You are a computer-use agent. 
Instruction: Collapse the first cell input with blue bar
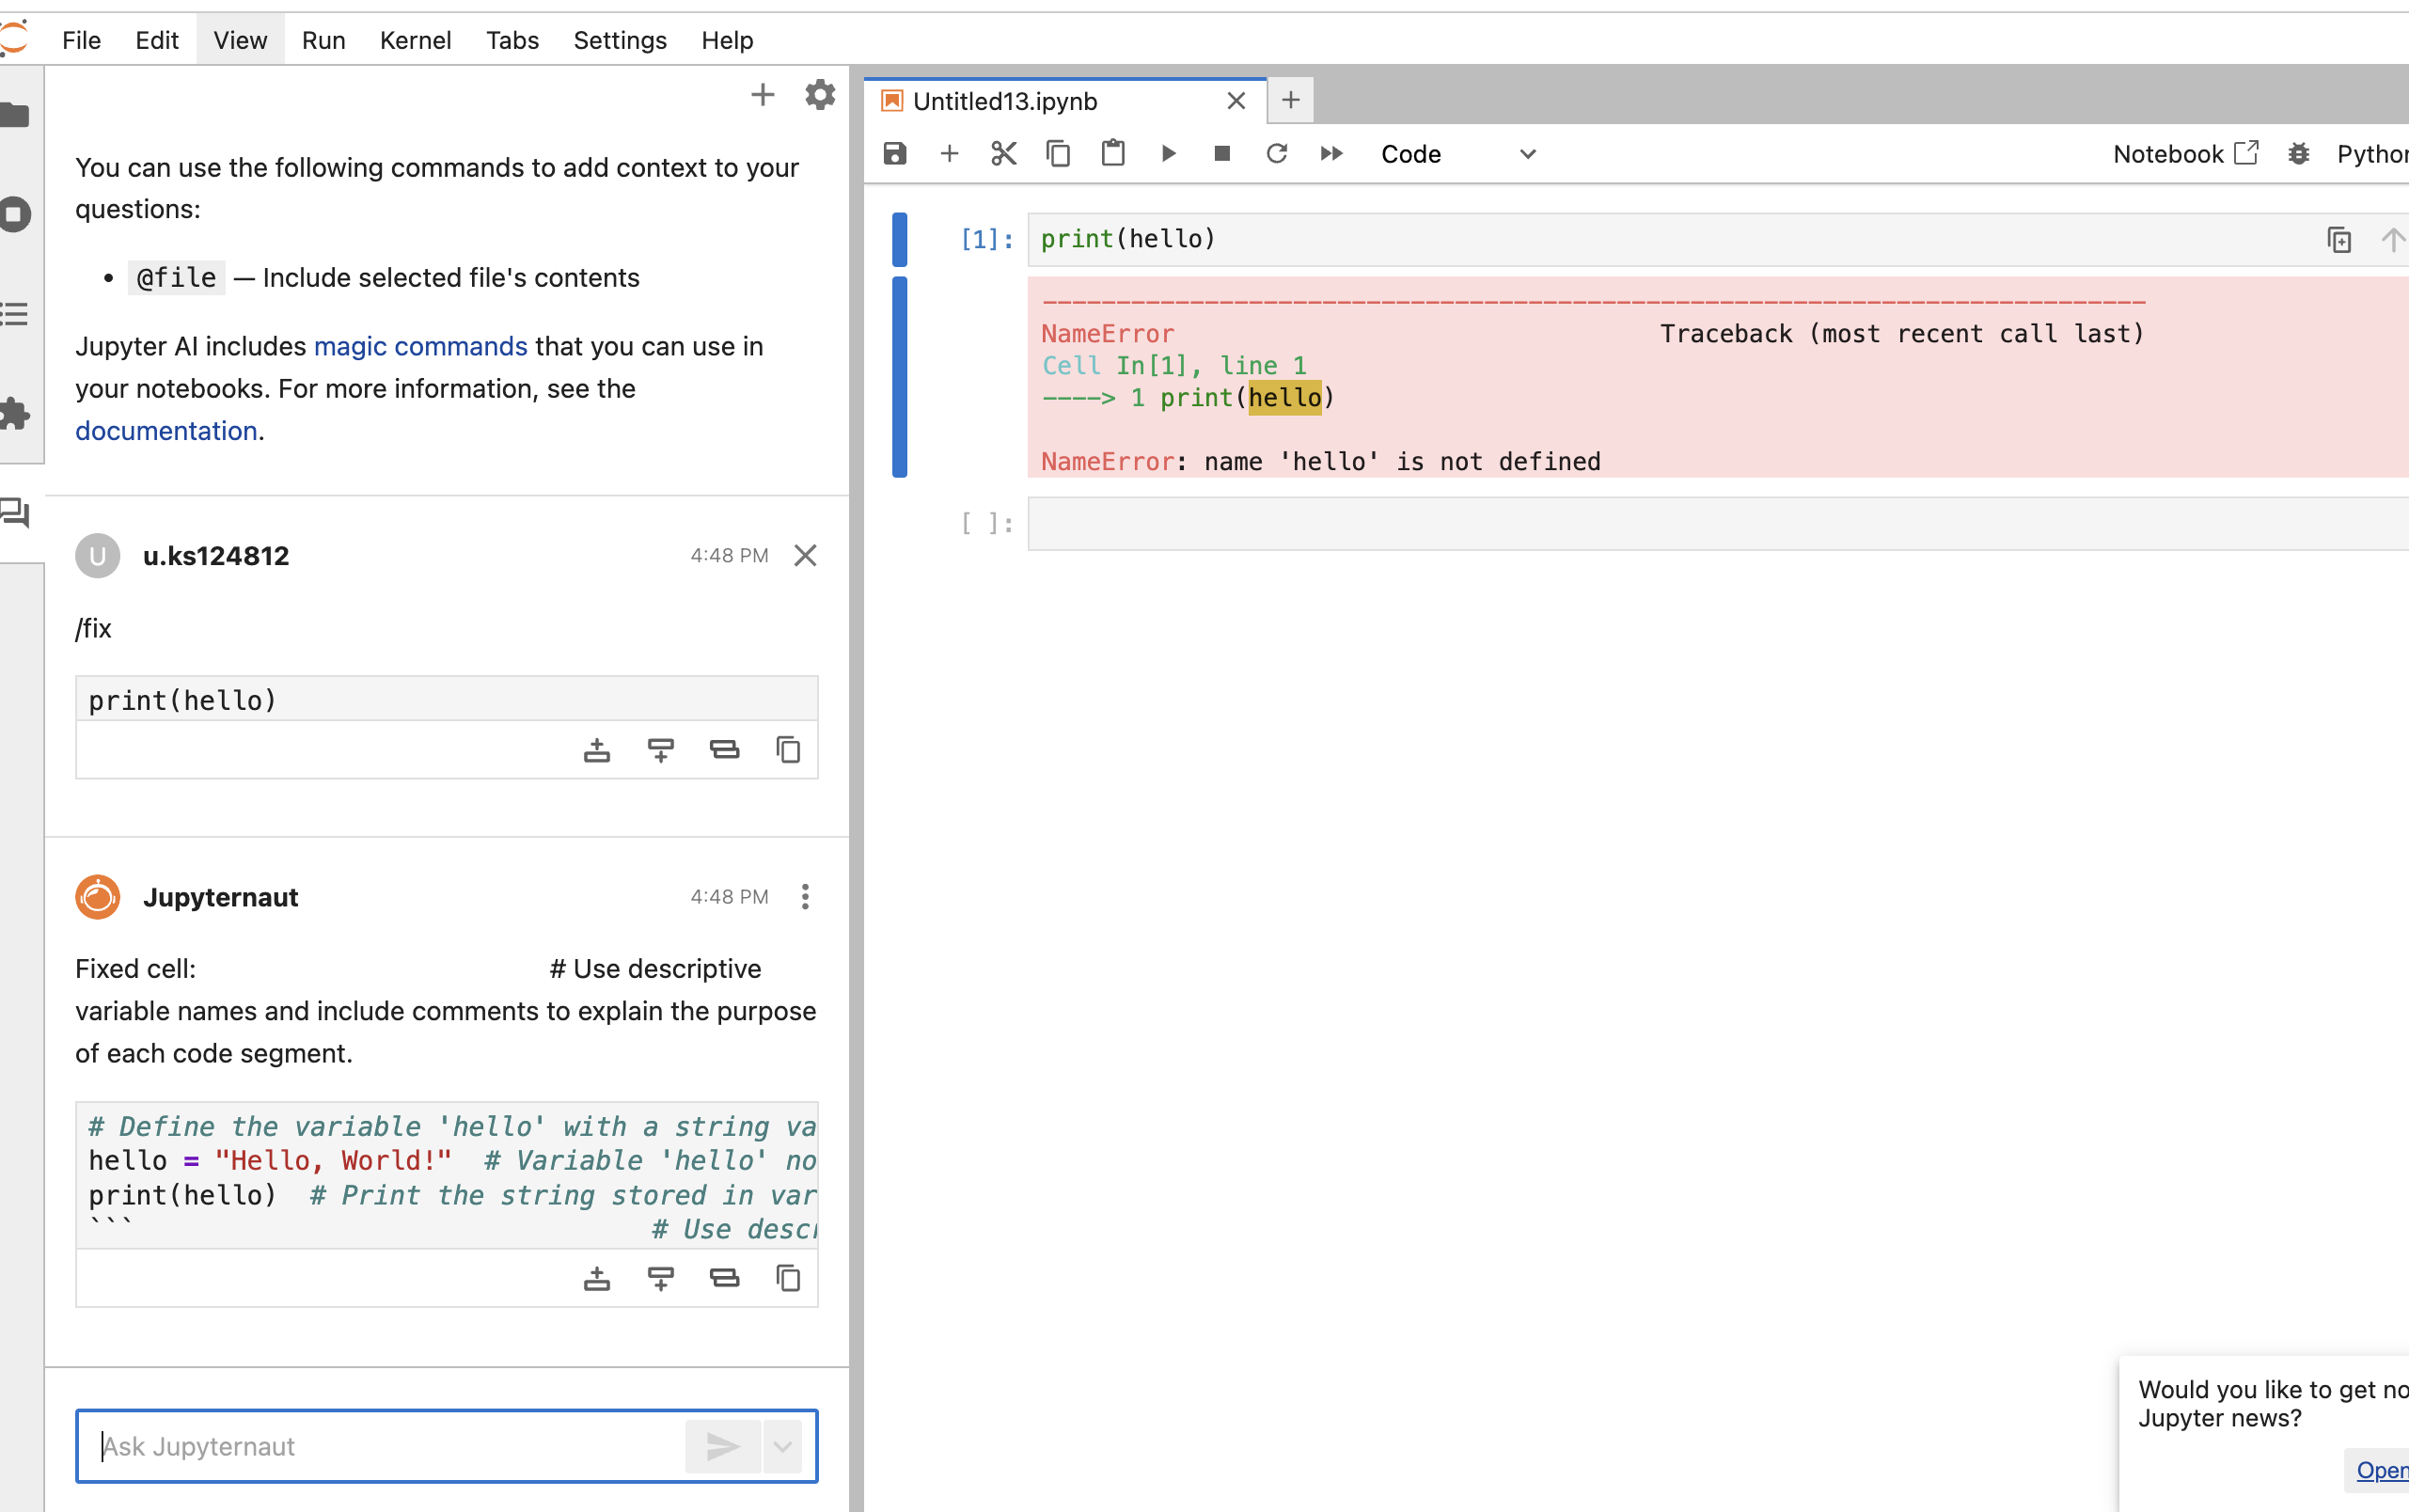click(899, 239)
